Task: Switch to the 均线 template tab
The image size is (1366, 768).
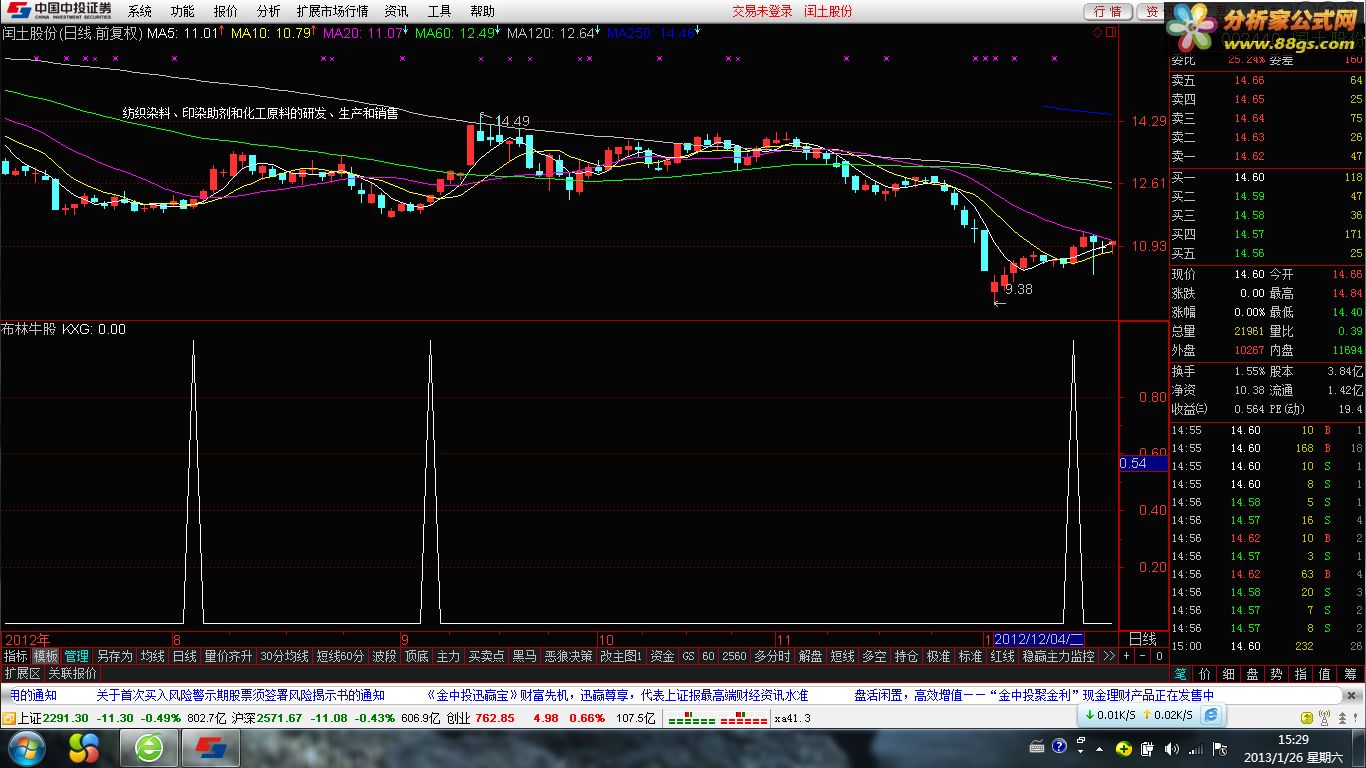Action: pos(152,656)
